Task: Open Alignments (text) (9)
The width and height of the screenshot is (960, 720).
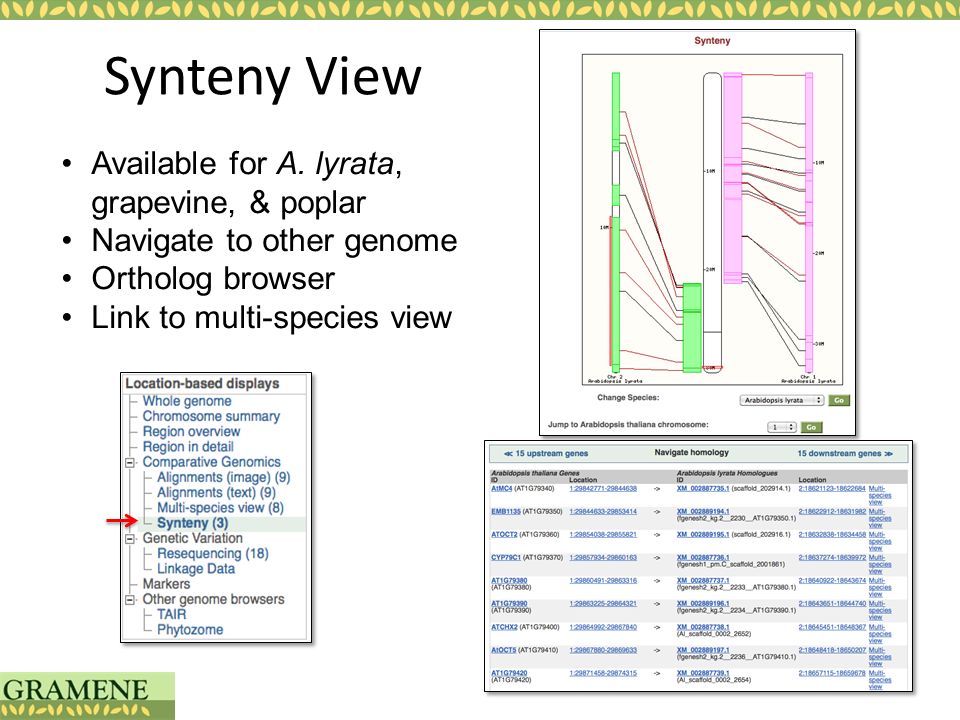Action: point(216,493)
